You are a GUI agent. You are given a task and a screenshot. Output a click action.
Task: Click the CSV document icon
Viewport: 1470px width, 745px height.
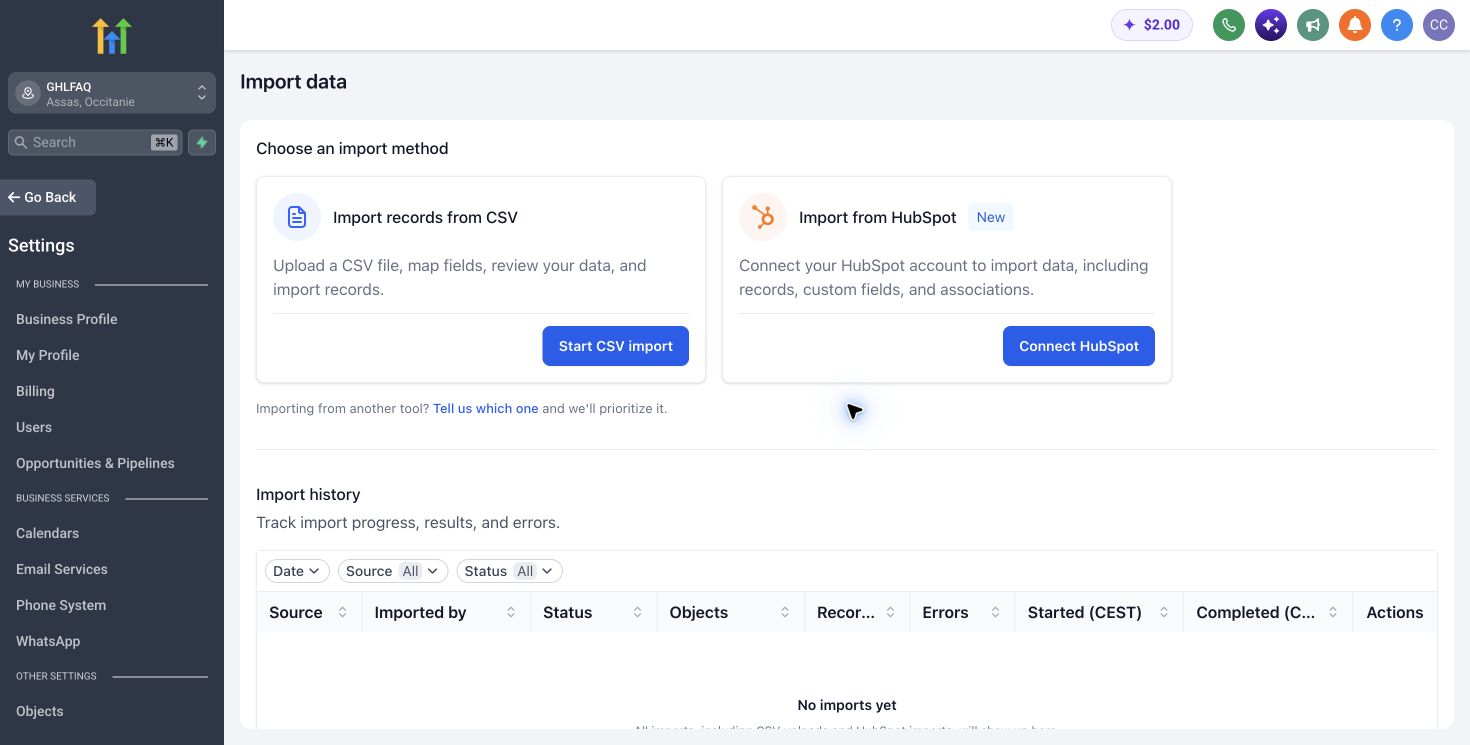[x=297, y=217]
